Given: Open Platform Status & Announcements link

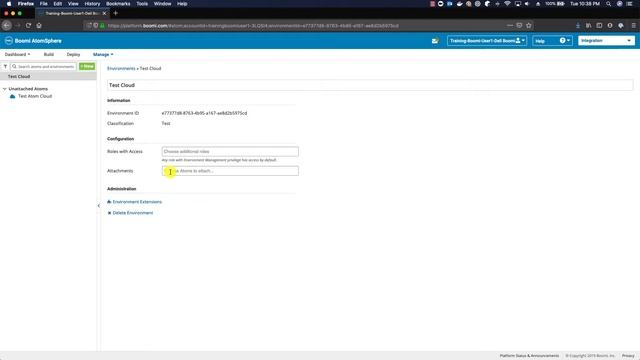Looking at the screenshot, I should coord(529,356).
